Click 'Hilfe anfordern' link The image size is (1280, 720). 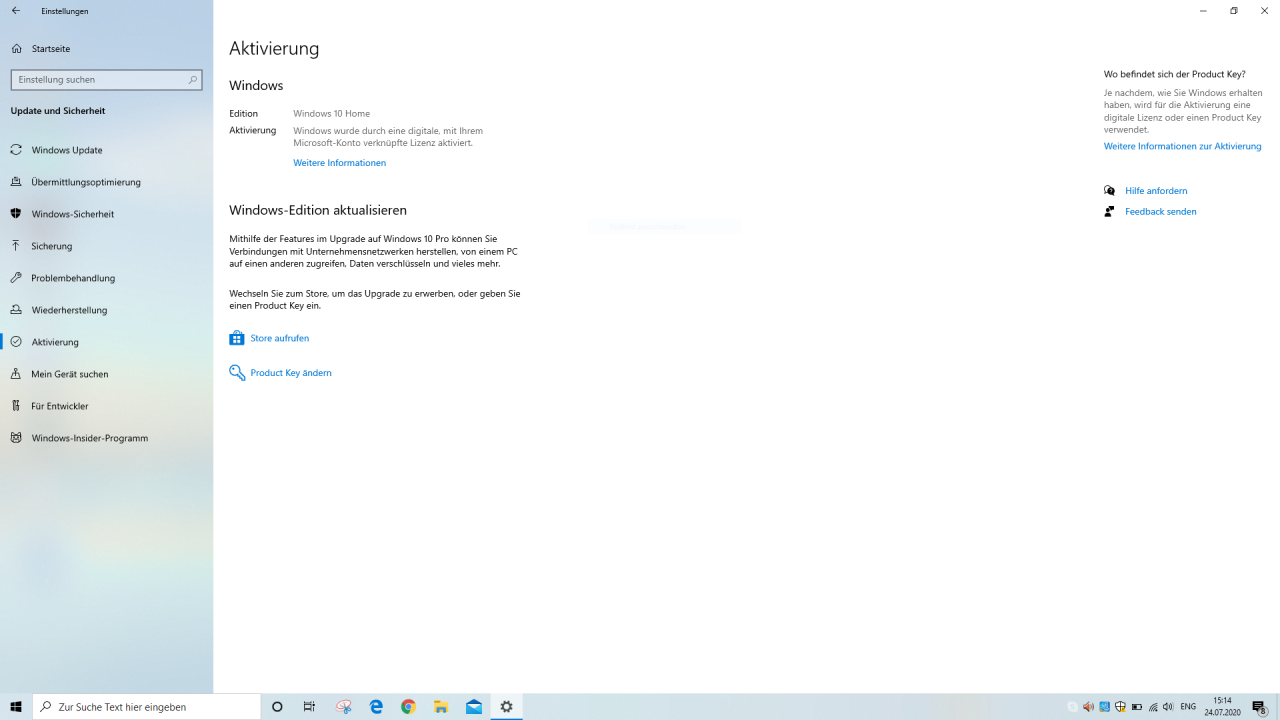(x=1156, y=191)
